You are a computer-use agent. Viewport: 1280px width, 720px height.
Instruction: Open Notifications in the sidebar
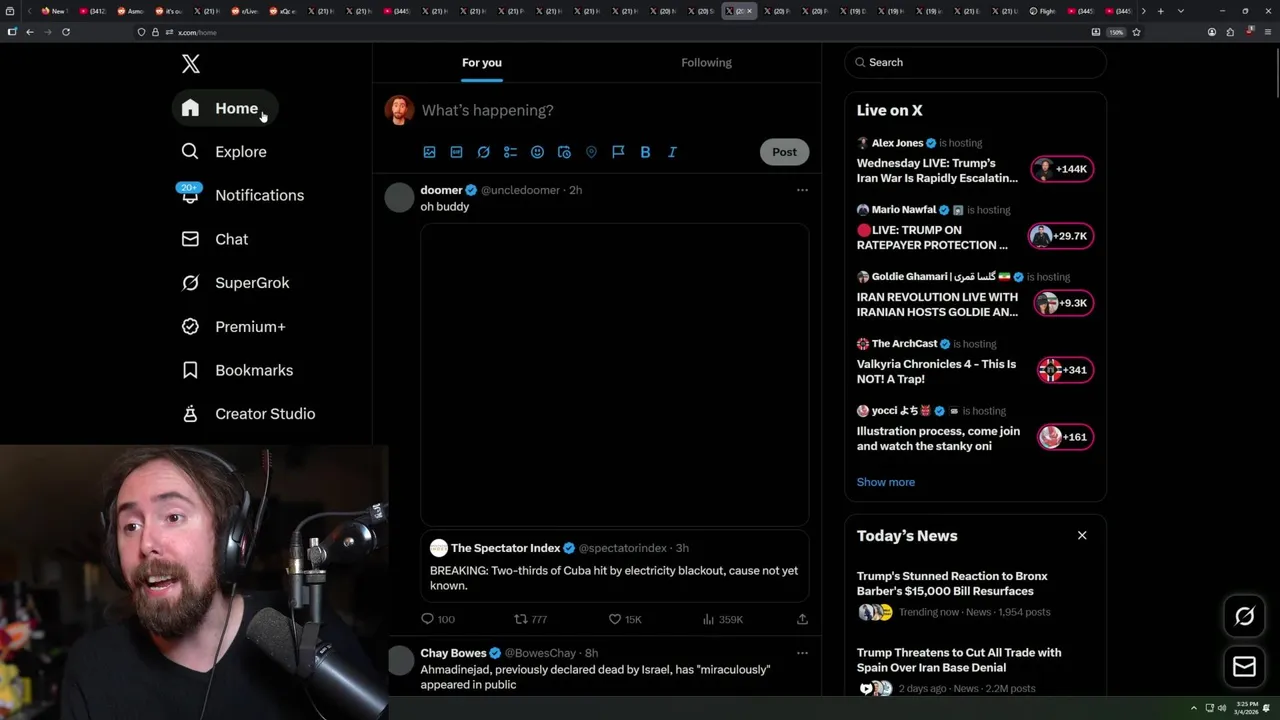click(x=242, y=195)
